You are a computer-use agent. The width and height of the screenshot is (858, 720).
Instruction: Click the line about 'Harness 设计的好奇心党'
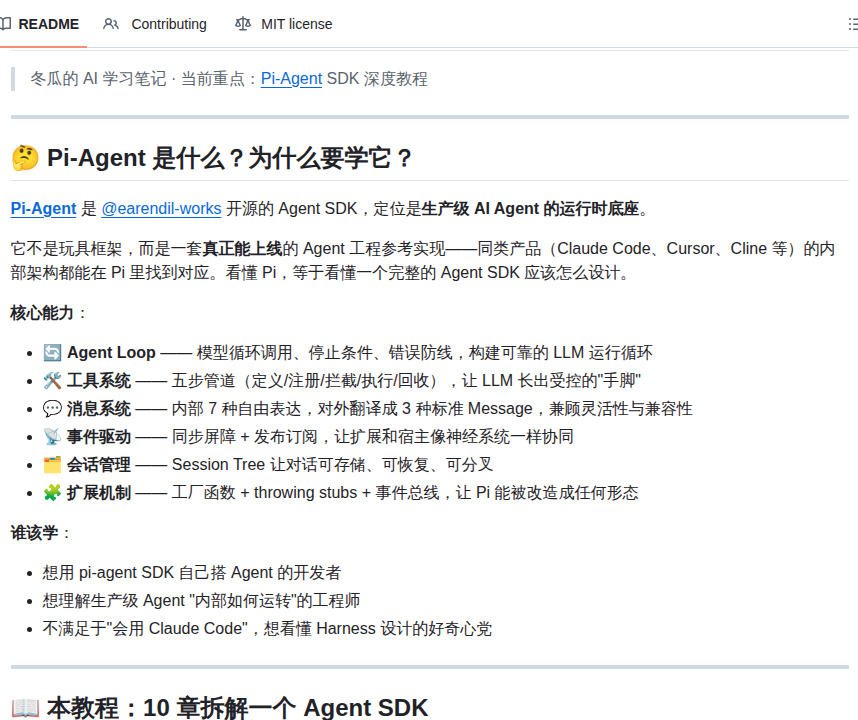click(267, 629)
